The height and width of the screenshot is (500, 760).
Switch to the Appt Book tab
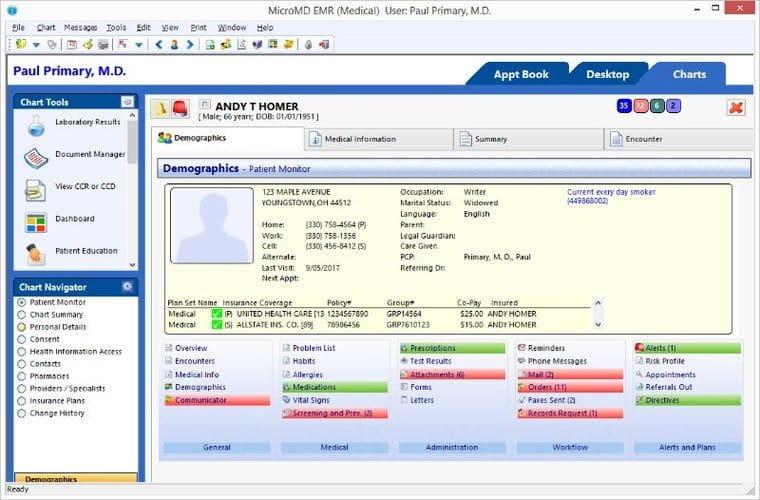[x=521, y=74]
